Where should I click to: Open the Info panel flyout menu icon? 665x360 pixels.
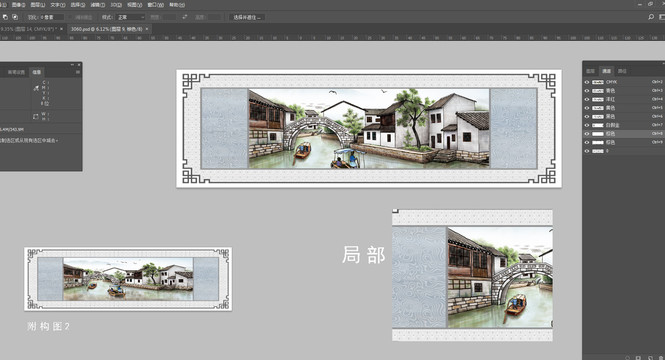(78, 72)
